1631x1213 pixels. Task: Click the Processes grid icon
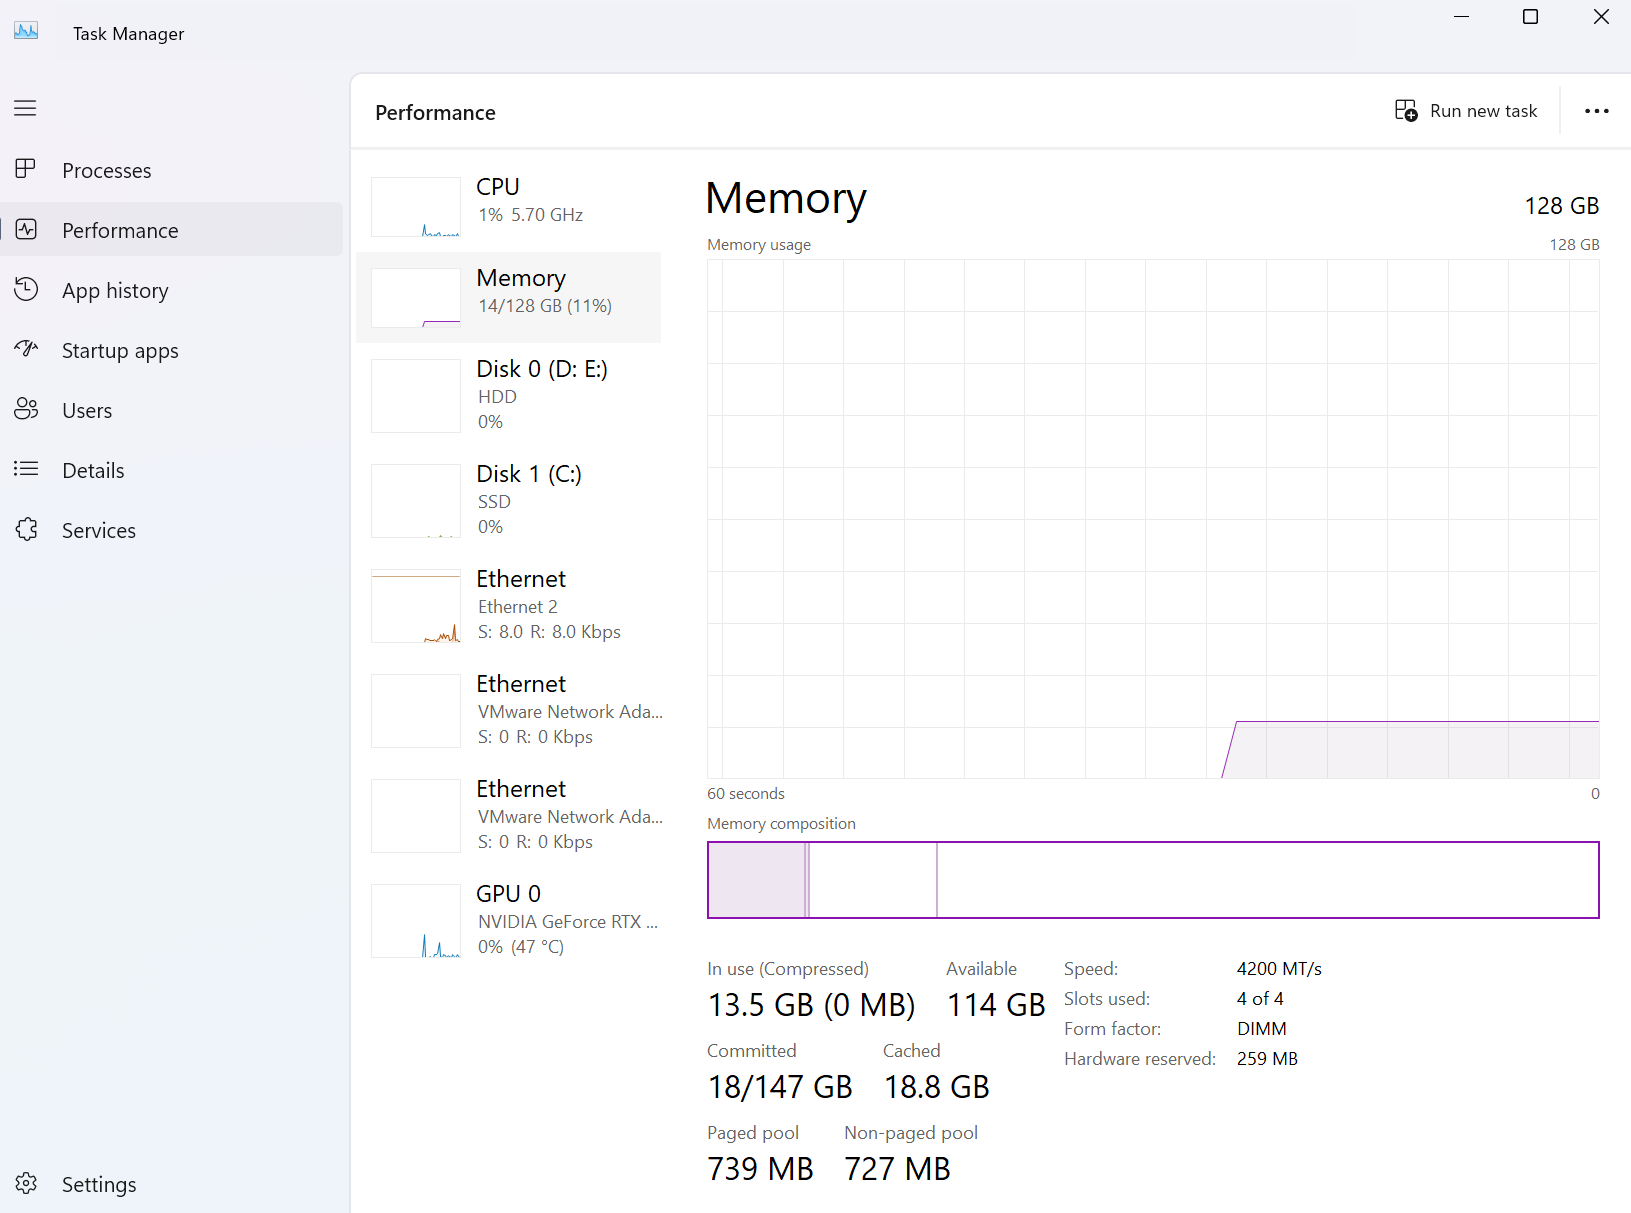pyautogui.click(x=26, y=169)
